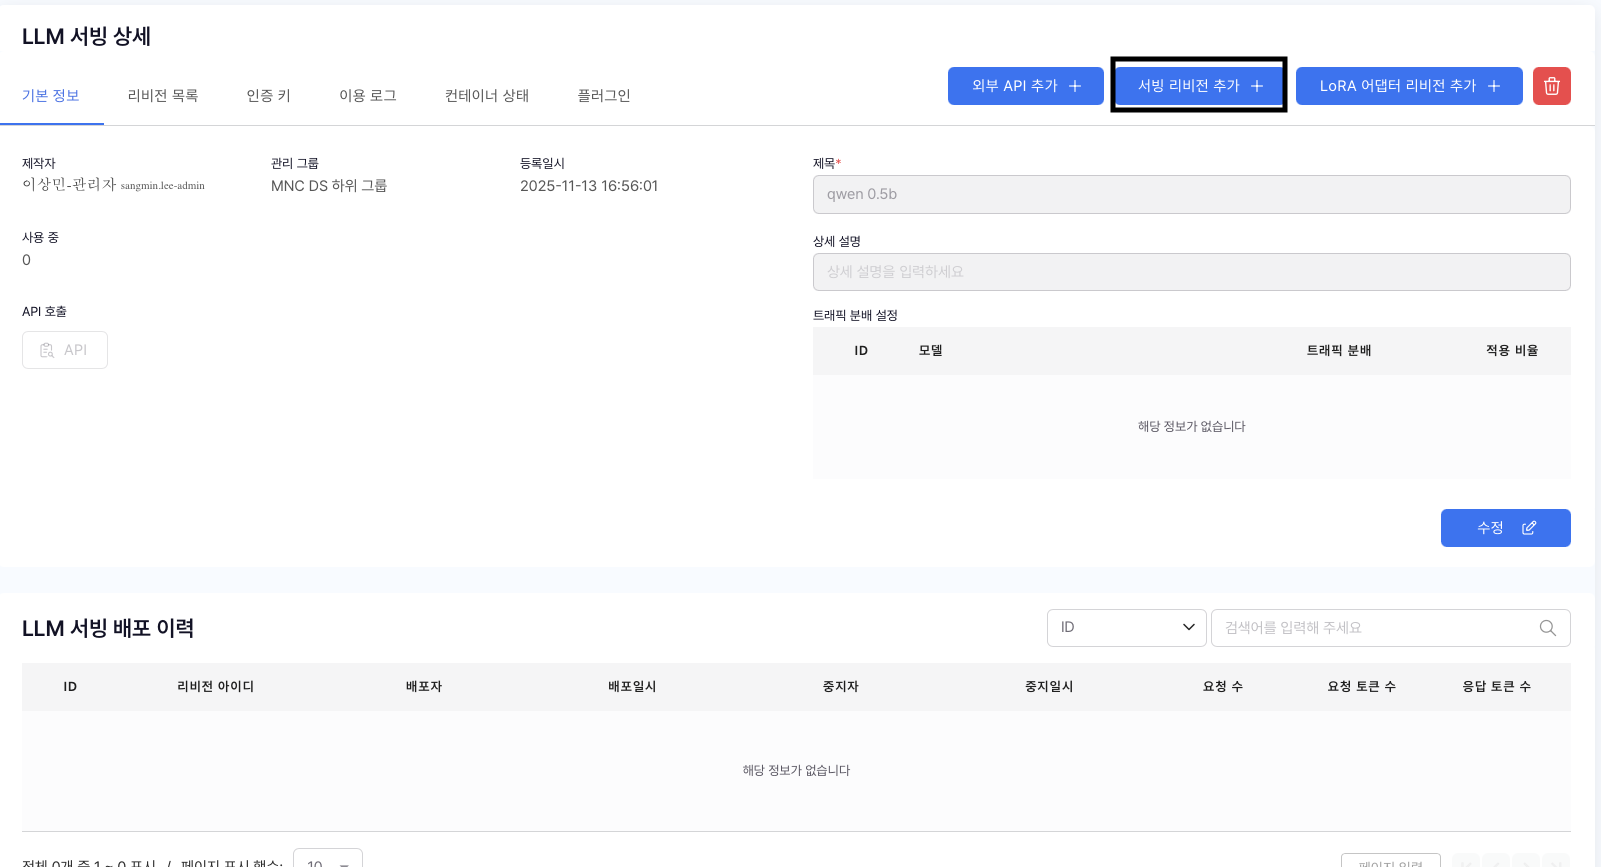
Task: Go to the 이용 로그 tab
Action: (368, 96)
